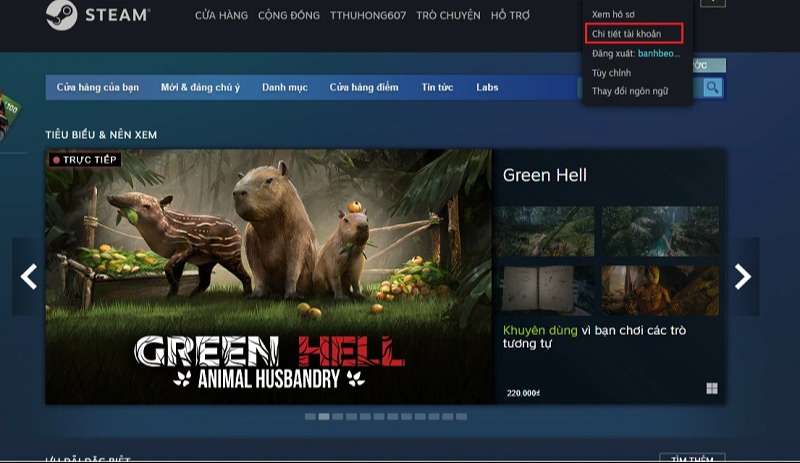Select the first carousel page dot
800x463 pixels.
tap(310, 417)
